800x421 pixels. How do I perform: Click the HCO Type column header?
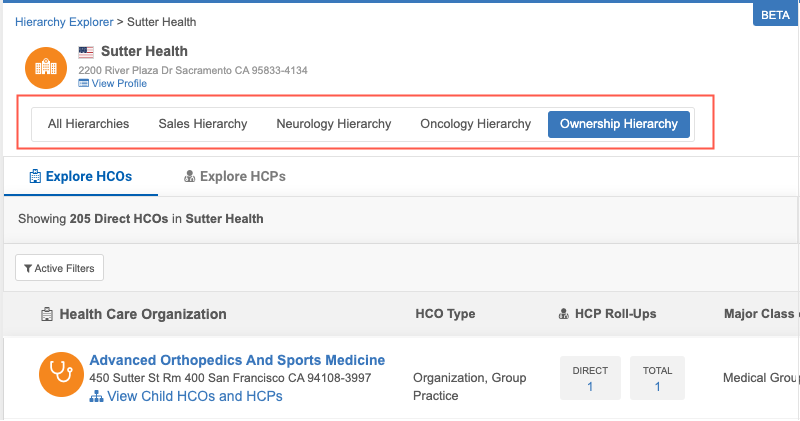(445, 314)
